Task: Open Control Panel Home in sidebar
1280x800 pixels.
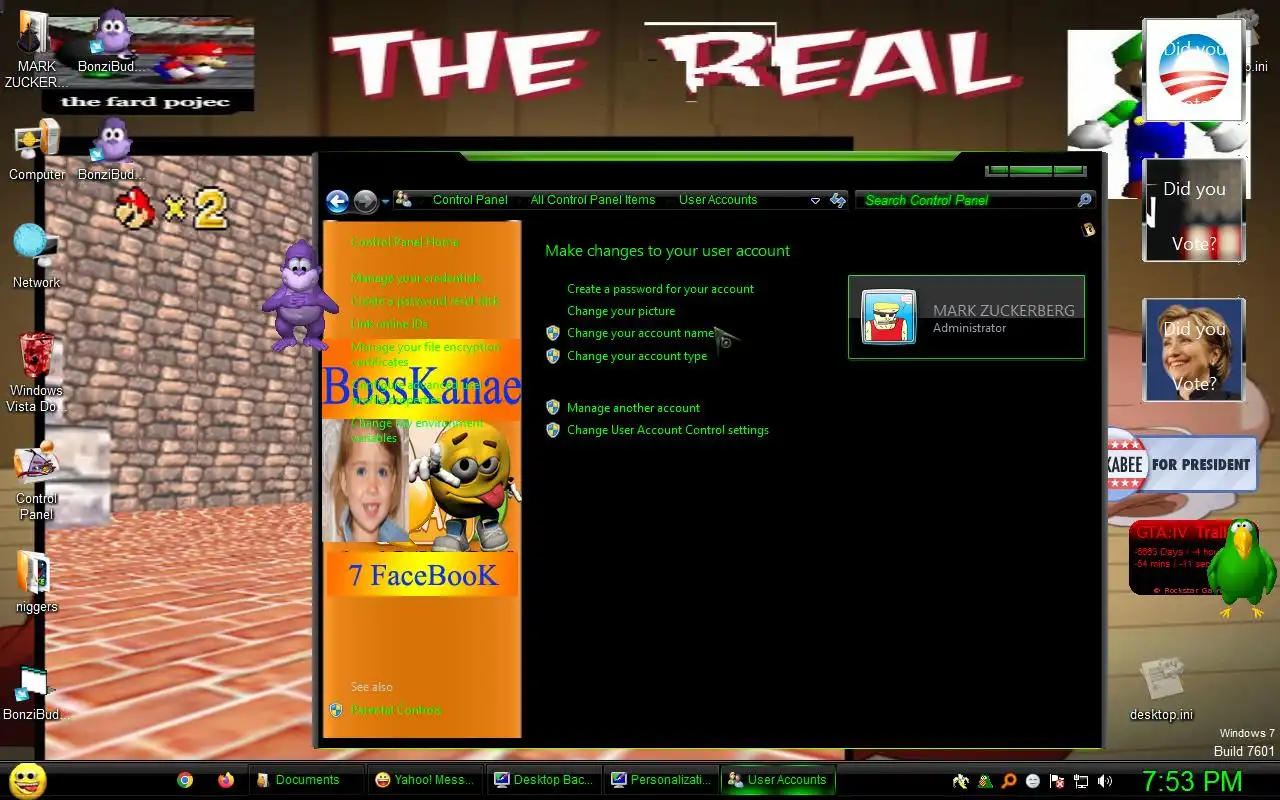Action: (405, 242)
